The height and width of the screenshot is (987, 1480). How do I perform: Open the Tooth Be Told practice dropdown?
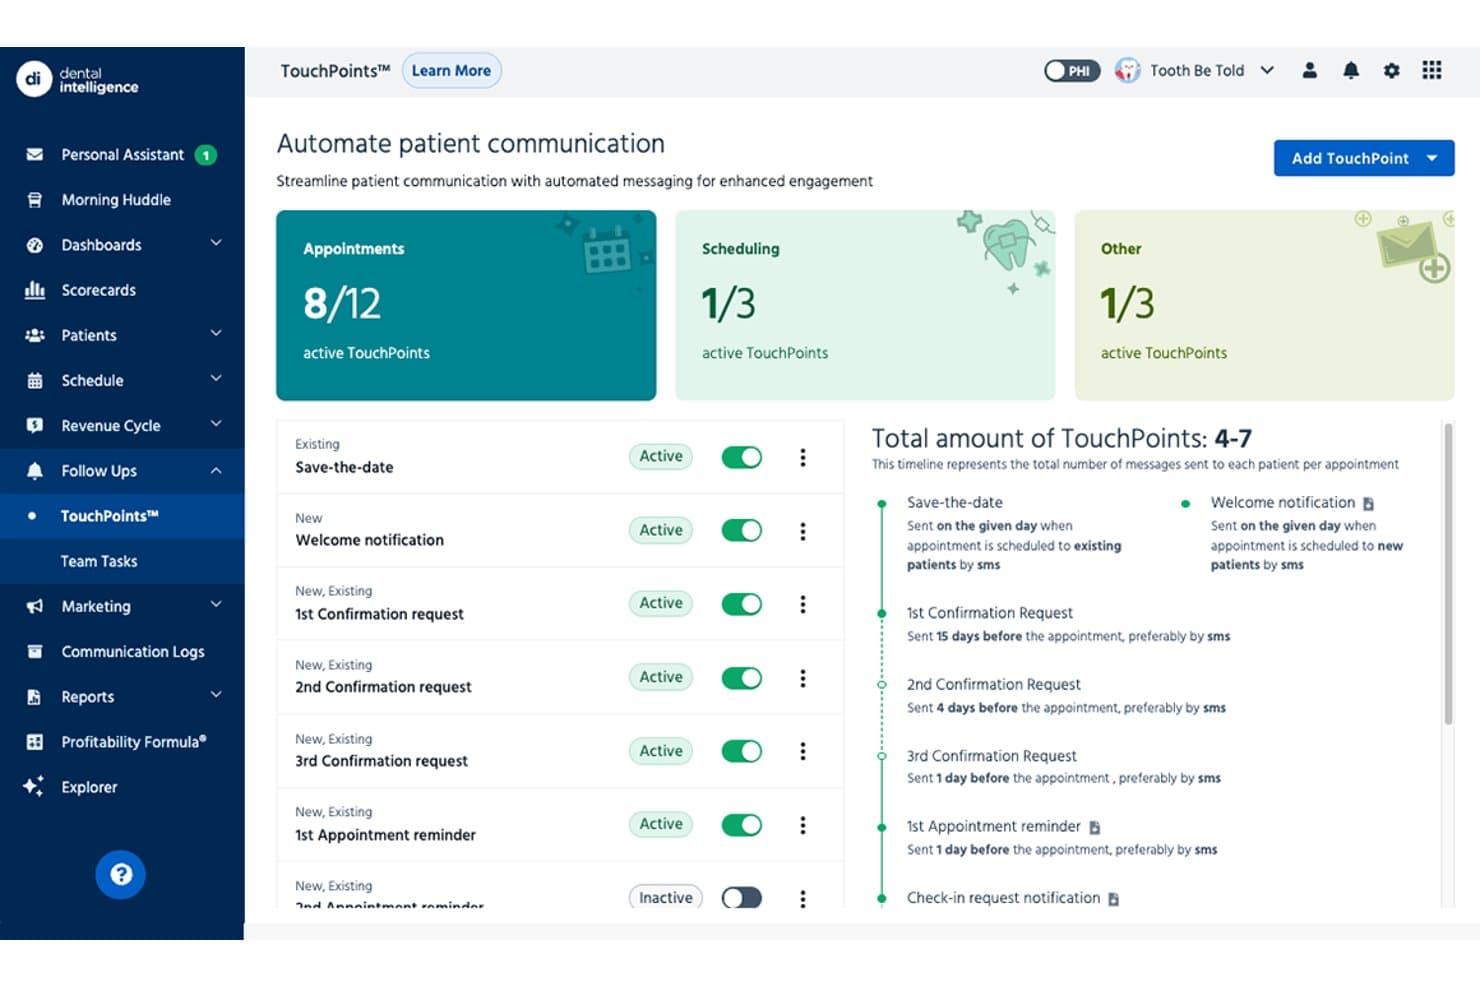[x=1195, y=70]
